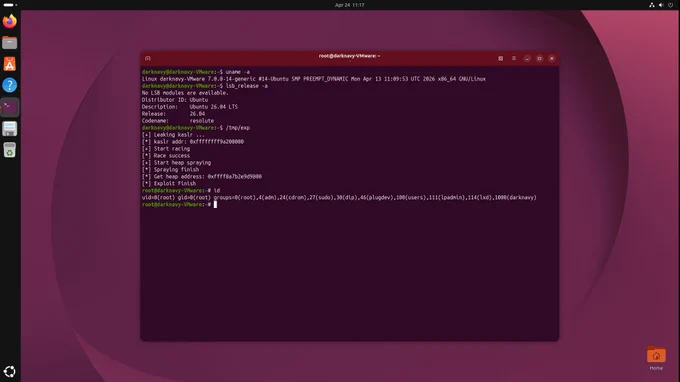Image resolution: width=680 pixels, height=382 pixels.
Task: Launch App Center from the dock
Action: pos(10,64)
